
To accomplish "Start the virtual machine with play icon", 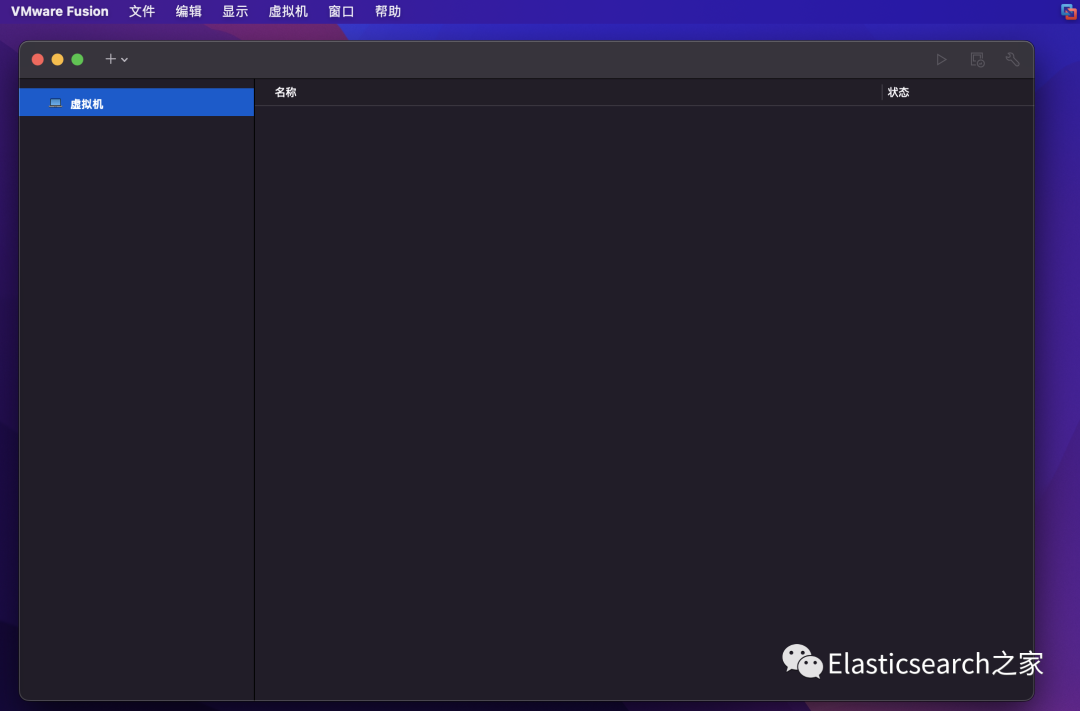I will pos(941,60).
